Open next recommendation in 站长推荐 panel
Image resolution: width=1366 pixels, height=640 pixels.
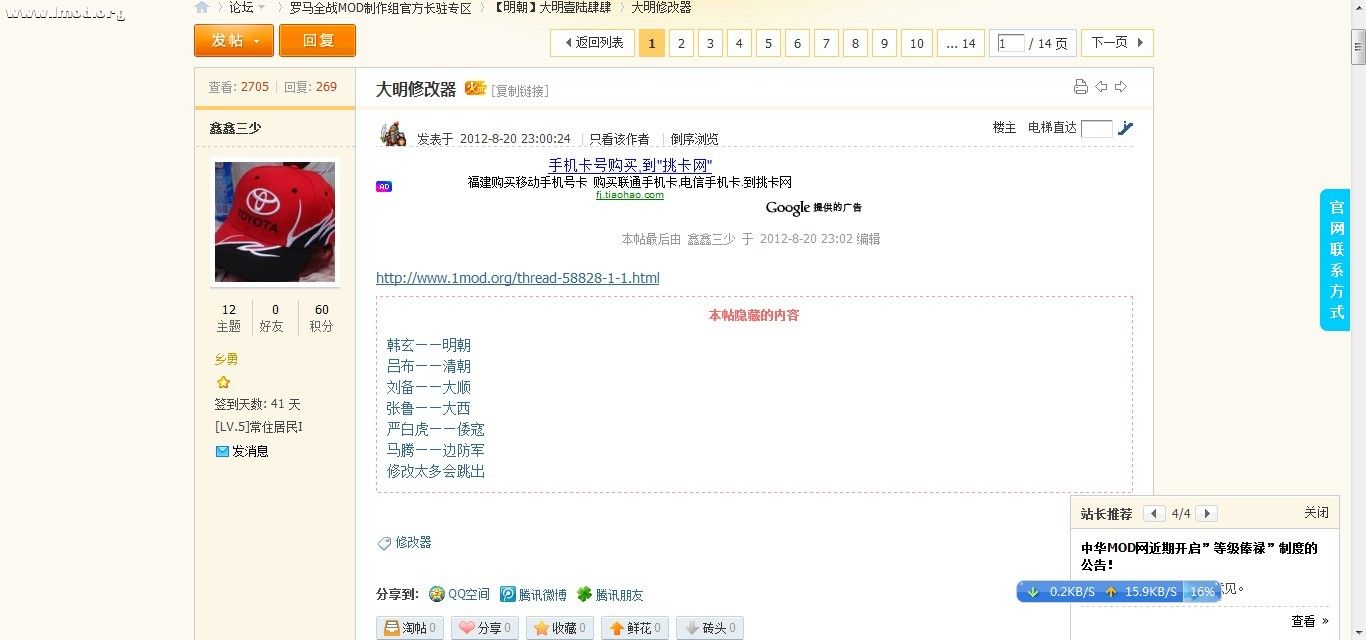tap(1207, 512)
